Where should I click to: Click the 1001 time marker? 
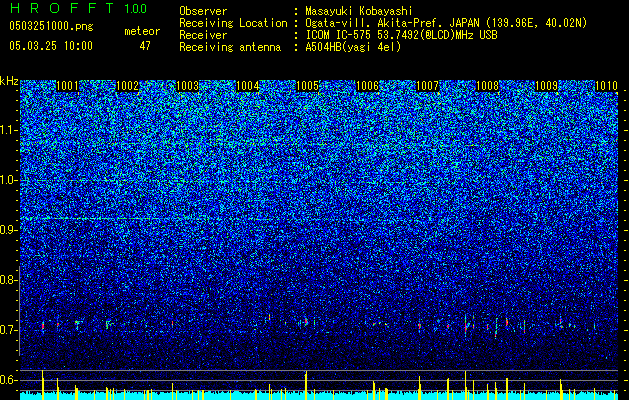click(x=67, y=86)
